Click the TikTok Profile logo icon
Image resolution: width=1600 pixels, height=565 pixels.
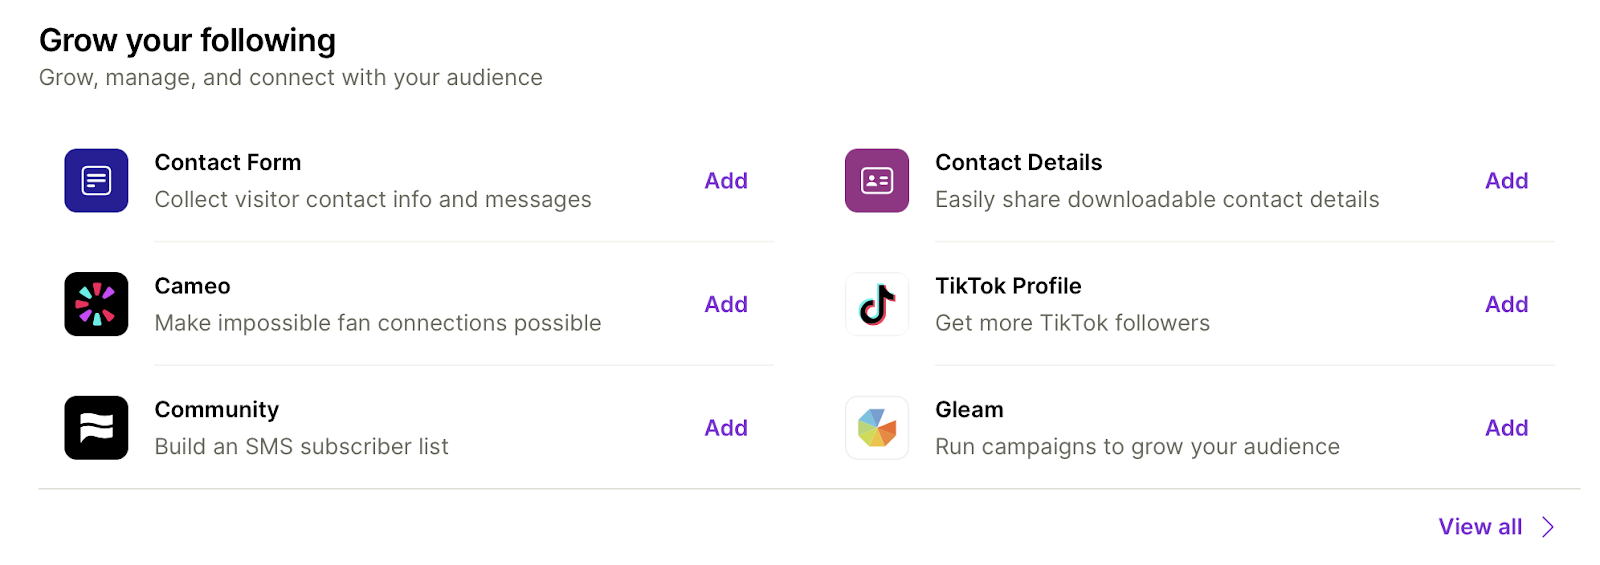[876, 304]
